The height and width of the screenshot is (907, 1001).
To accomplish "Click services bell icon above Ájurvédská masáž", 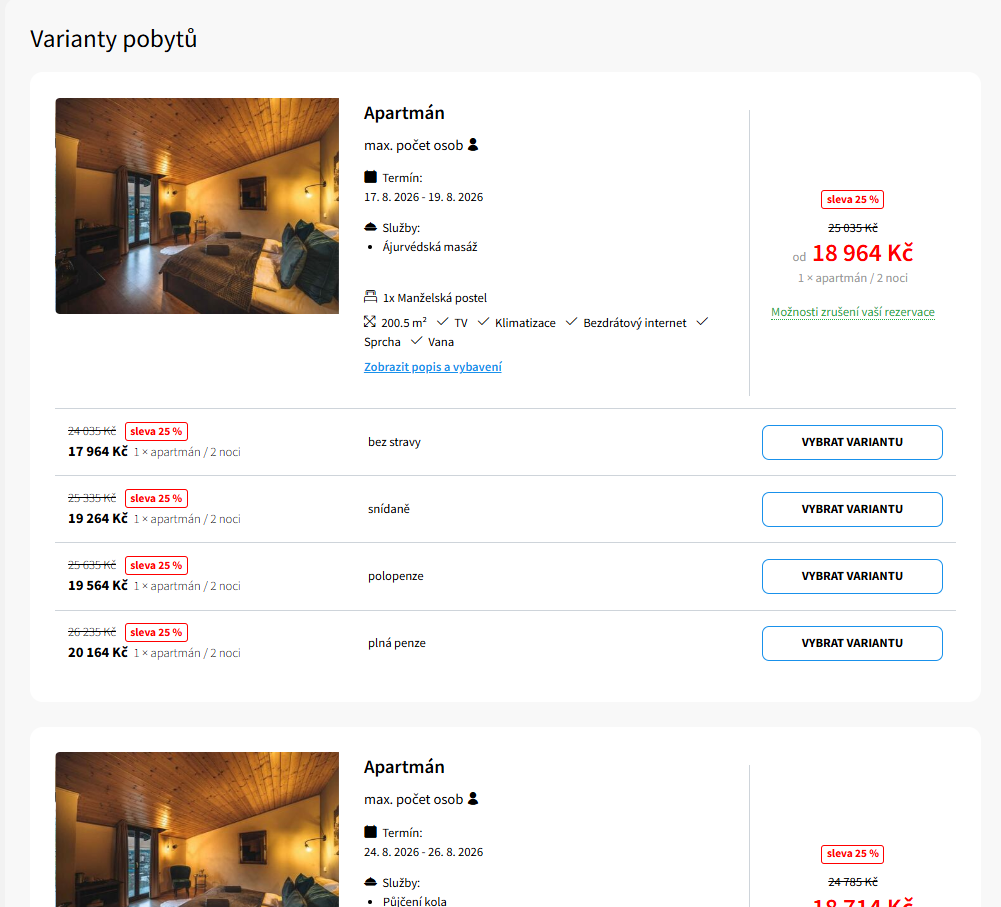I will coord(370,227).
